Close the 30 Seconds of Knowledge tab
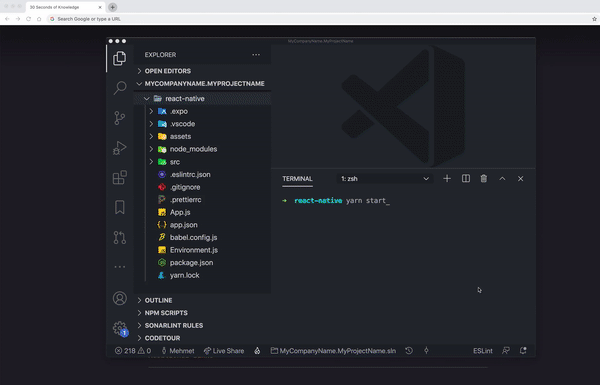This screenshot has height=385, width=600. (x=100, y=7)
